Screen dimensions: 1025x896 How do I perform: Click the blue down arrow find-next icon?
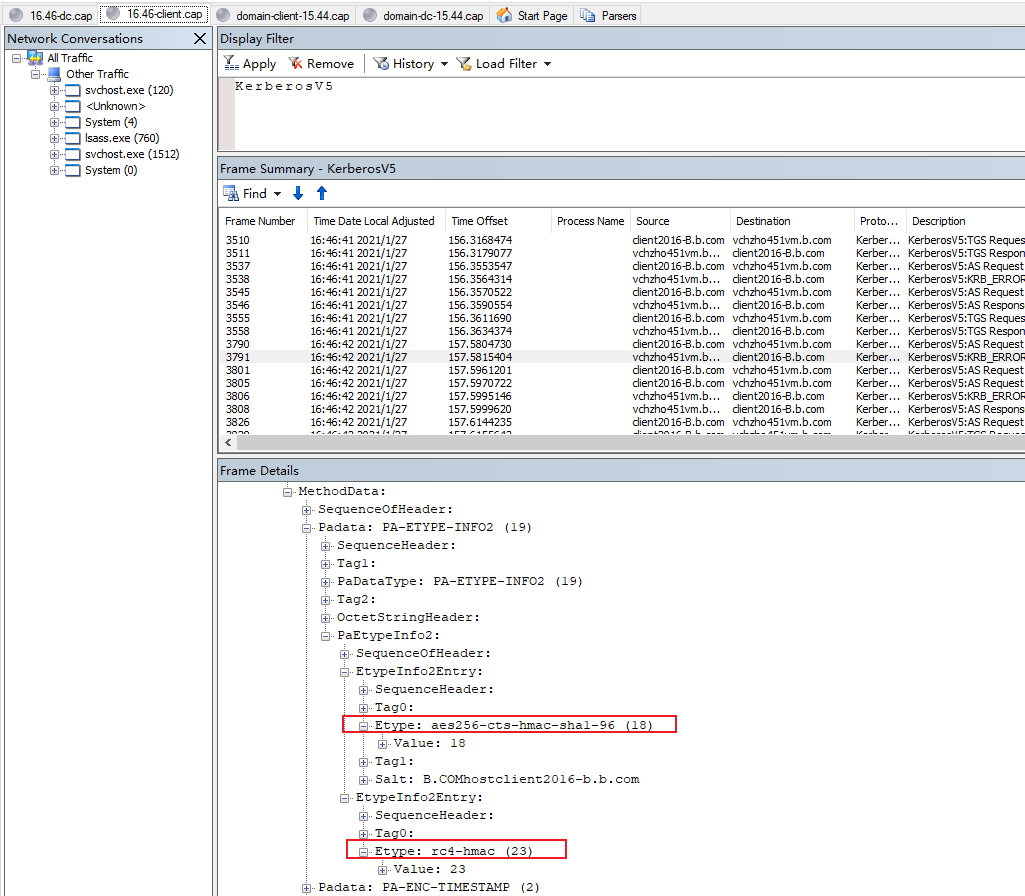[x=298, y=193]
